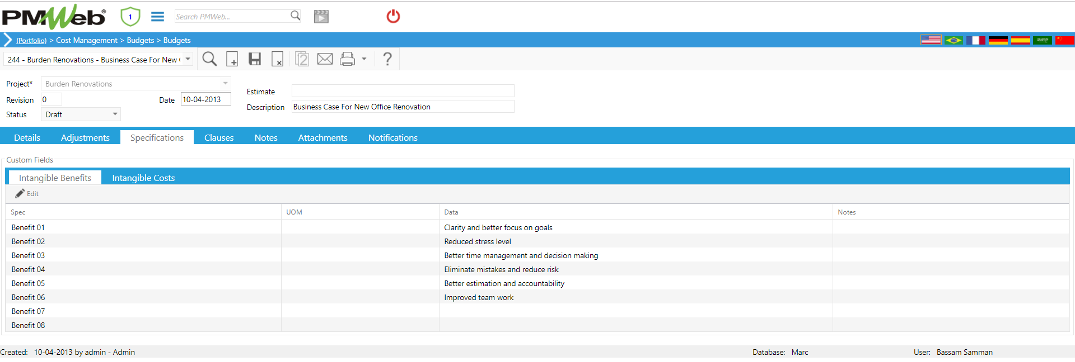The image size is (1075, 362).
Task: Click the Description field text
Action: pos(402,107)
